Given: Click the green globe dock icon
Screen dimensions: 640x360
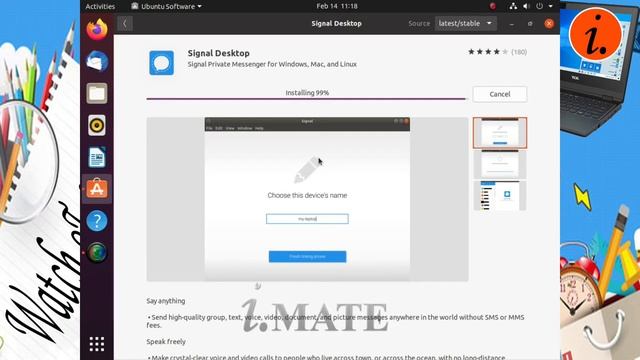Looking at the screenshot, I should [97, 252].
